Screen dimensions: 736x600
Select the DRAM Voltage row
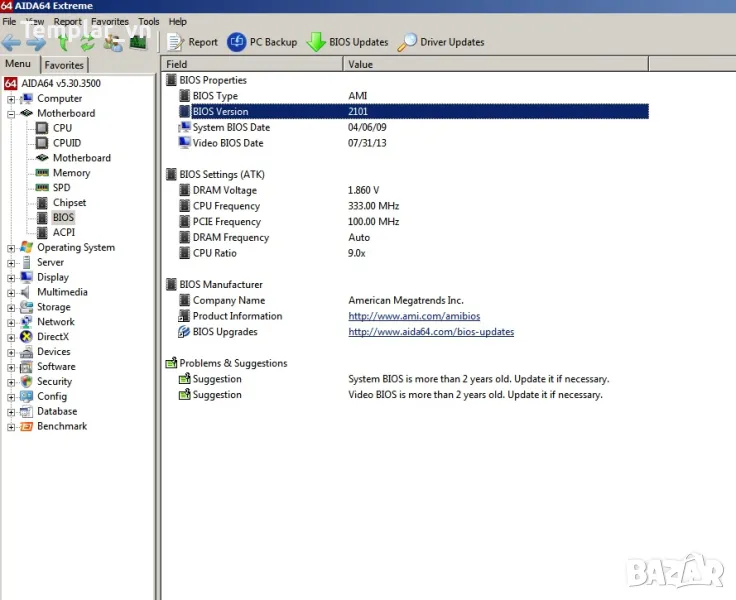coord(224,190)
